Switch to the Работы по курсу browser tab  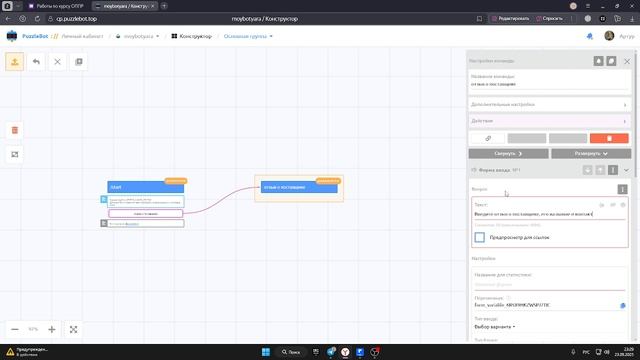[x=56, y=6]
